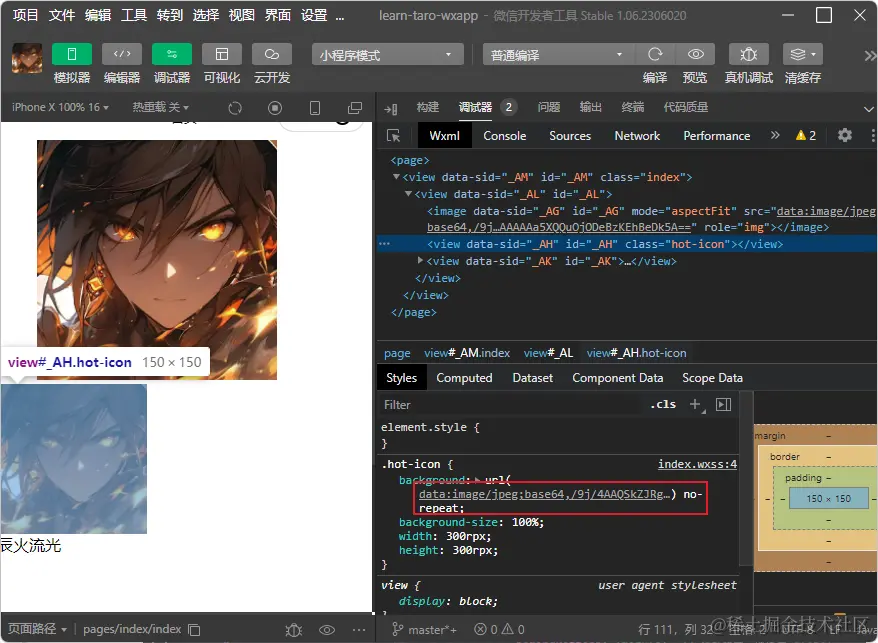Click the 预览 (Preview) QR icon
Viewport: 878px width, 643px height.
[x=695, y=54]
